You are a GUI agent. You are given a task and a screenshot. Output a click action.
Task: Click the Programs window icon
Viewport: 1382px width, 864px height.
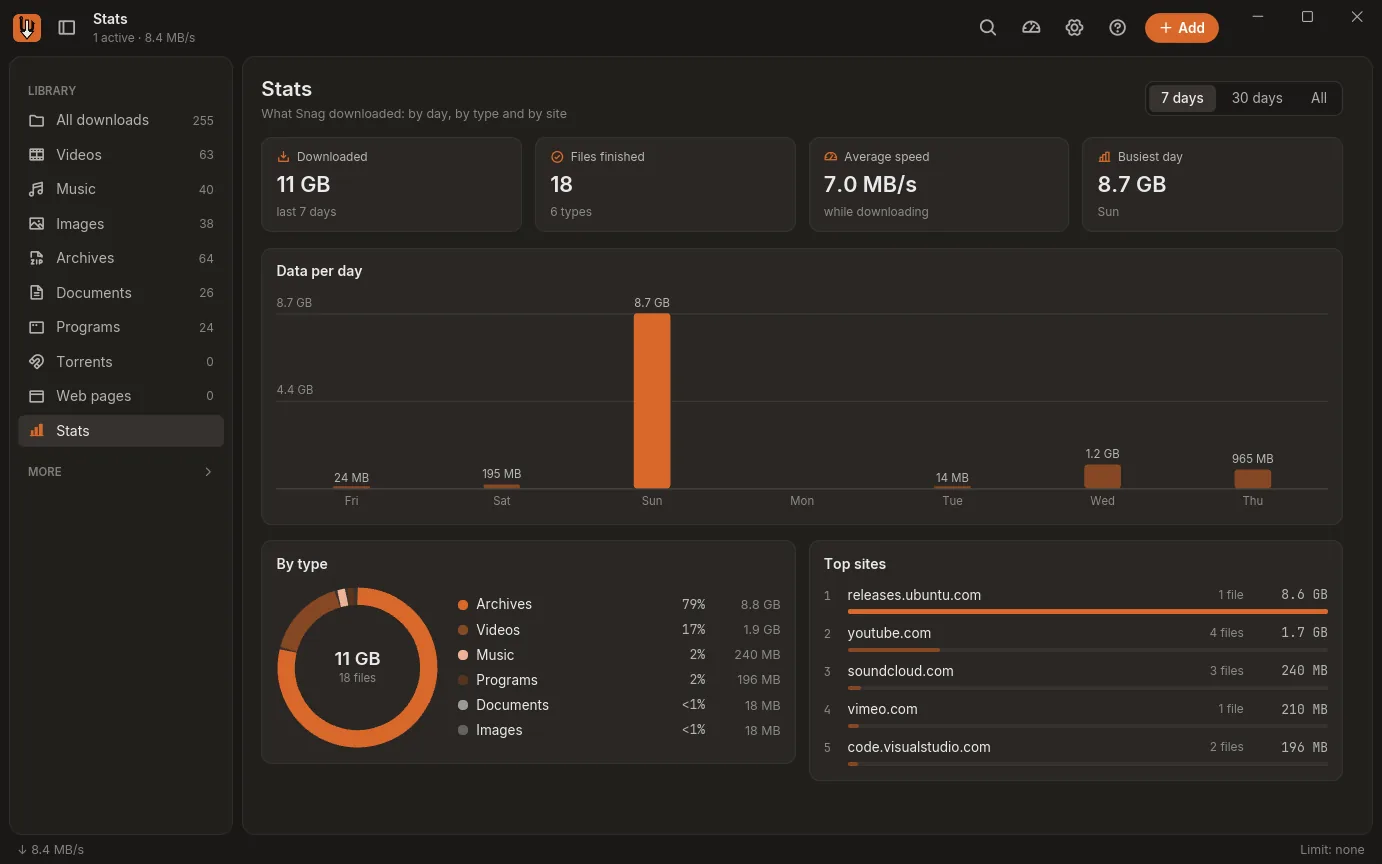(x=37, y=327)
